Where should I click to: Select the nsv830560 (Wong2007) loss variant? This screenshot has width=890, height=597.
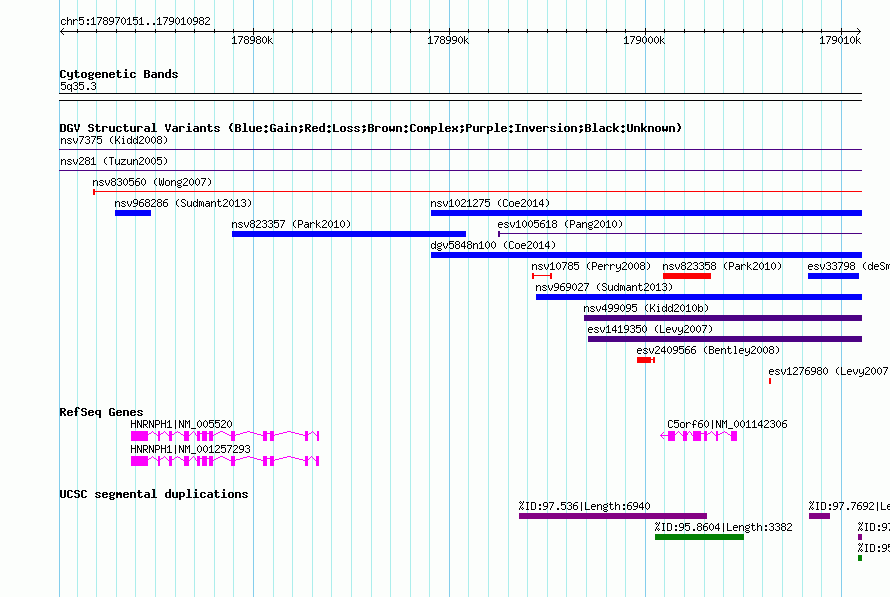pos(477,192)
